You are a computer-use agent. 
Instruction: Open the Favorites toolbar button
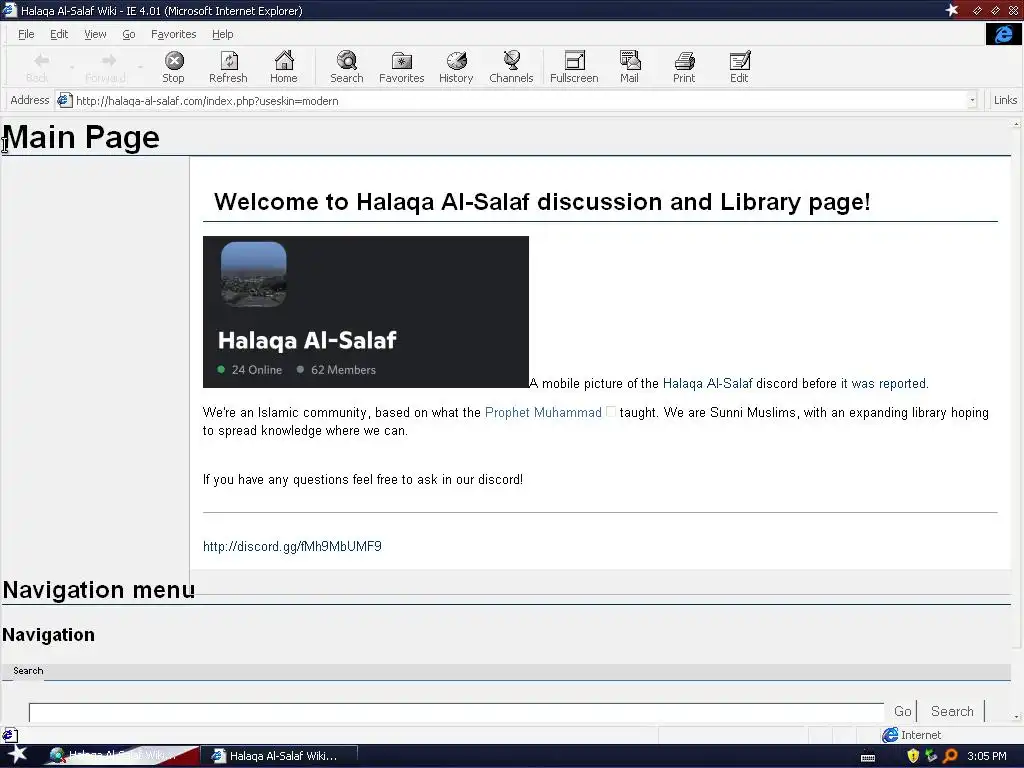pyautogui.click(x=402, y=67)
